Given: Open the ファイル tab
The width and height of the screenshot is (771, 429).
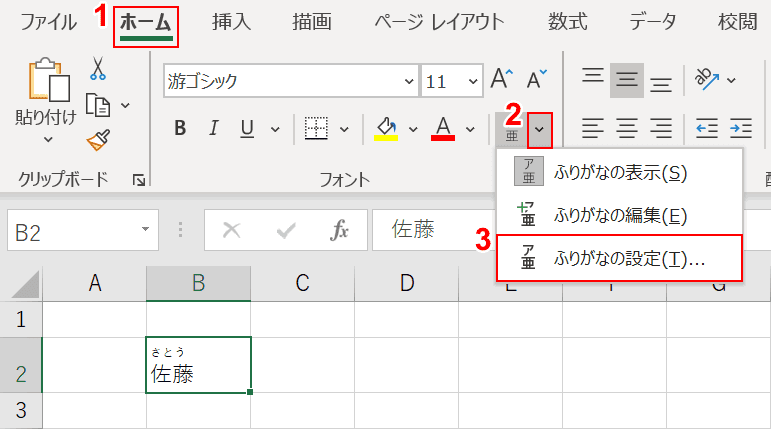Looking at the screenshot, I should [x=48, y=23].
